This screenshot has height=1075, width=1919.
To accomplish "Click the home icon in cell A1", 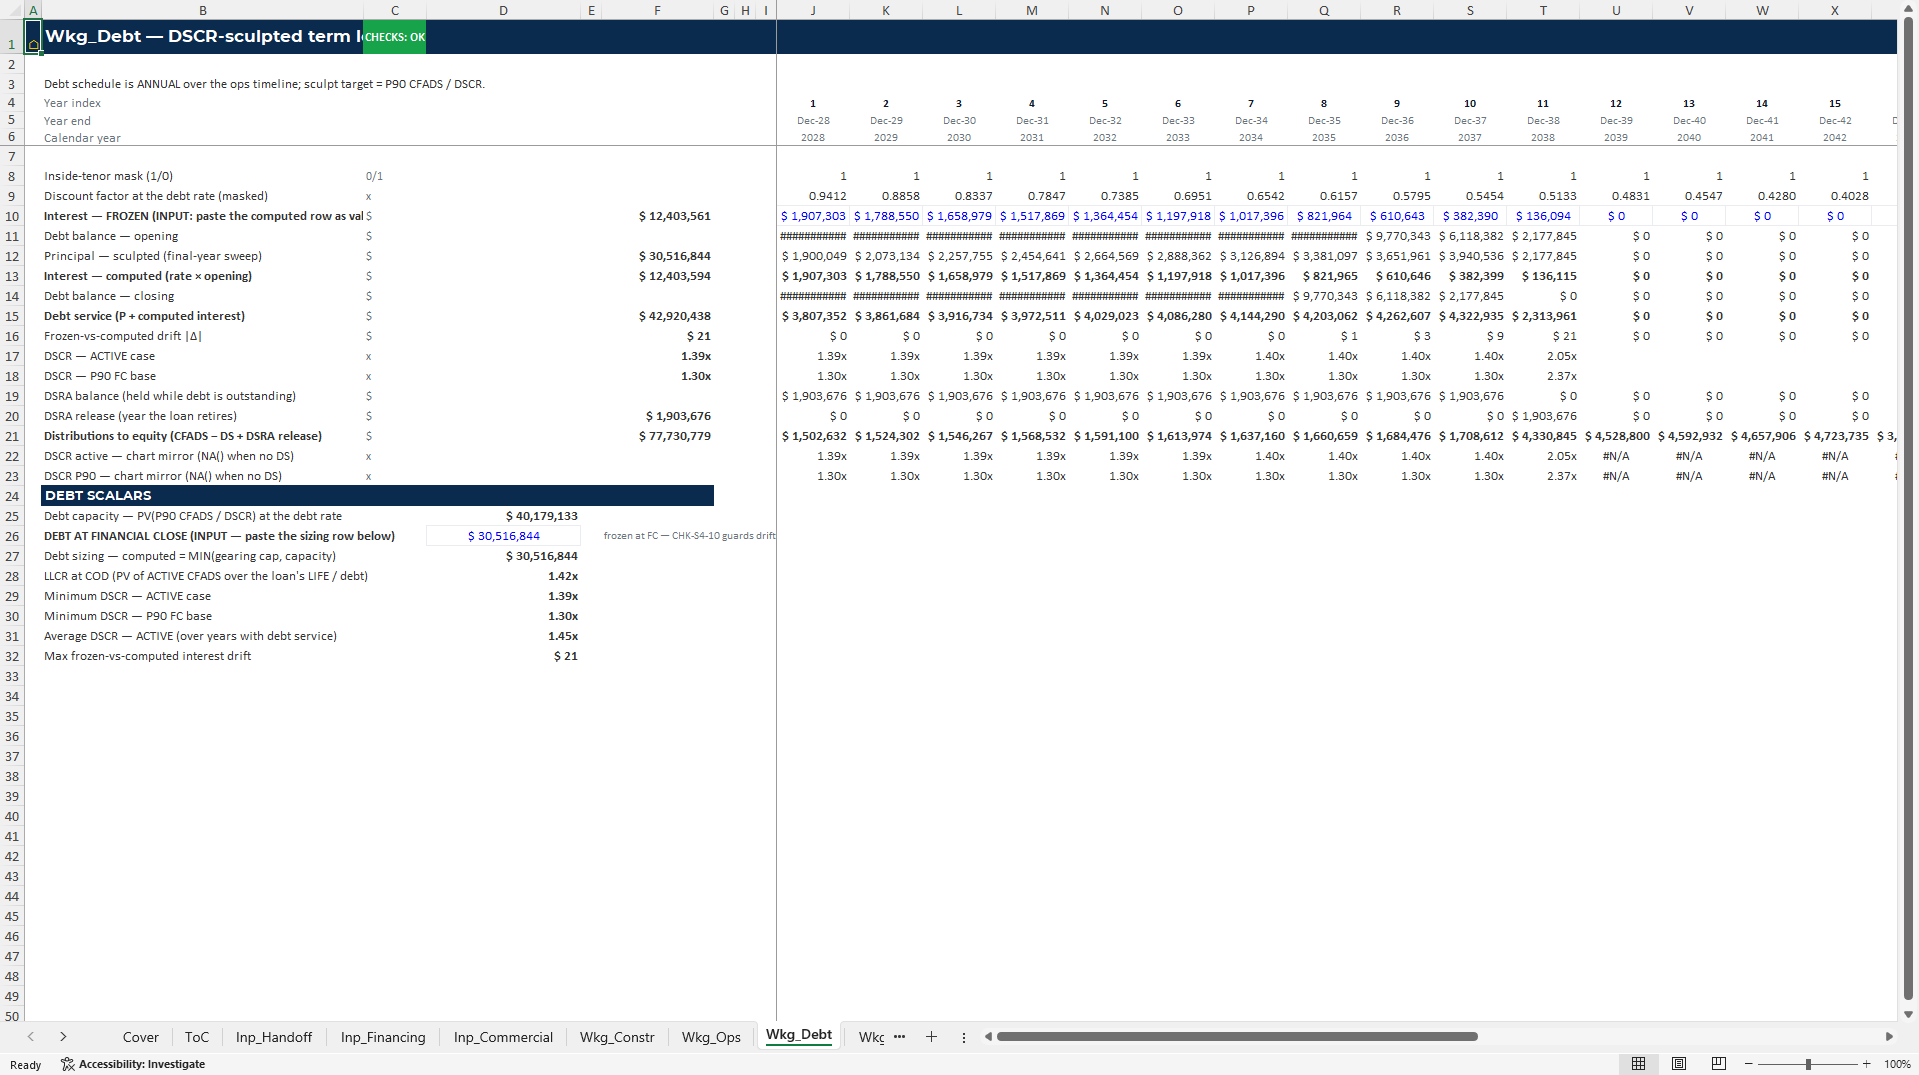I will pos(33,44).
